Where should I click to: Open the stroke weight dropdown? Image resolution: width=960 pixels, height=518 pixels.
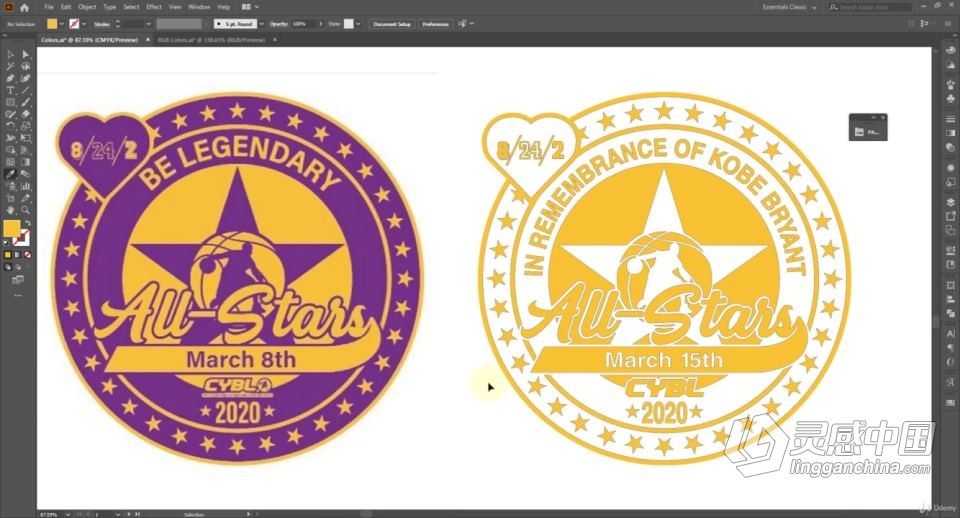[148, 24]
